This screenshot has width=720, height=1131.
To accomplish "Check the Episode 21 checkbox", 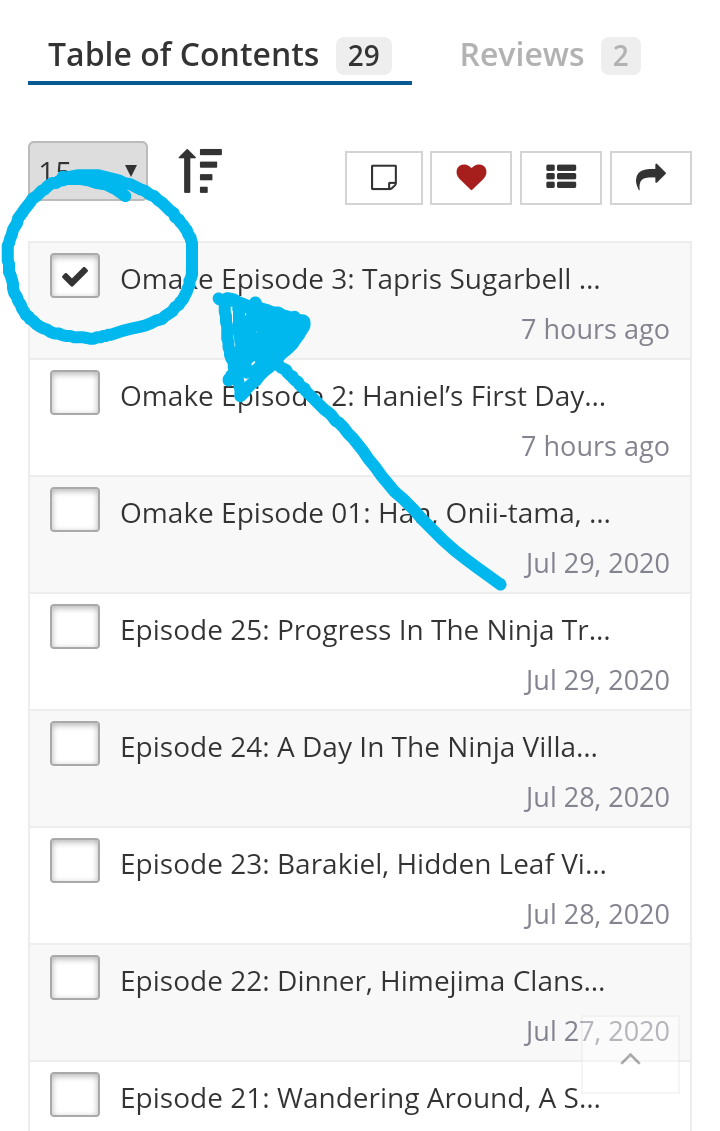I will 75,1094.
